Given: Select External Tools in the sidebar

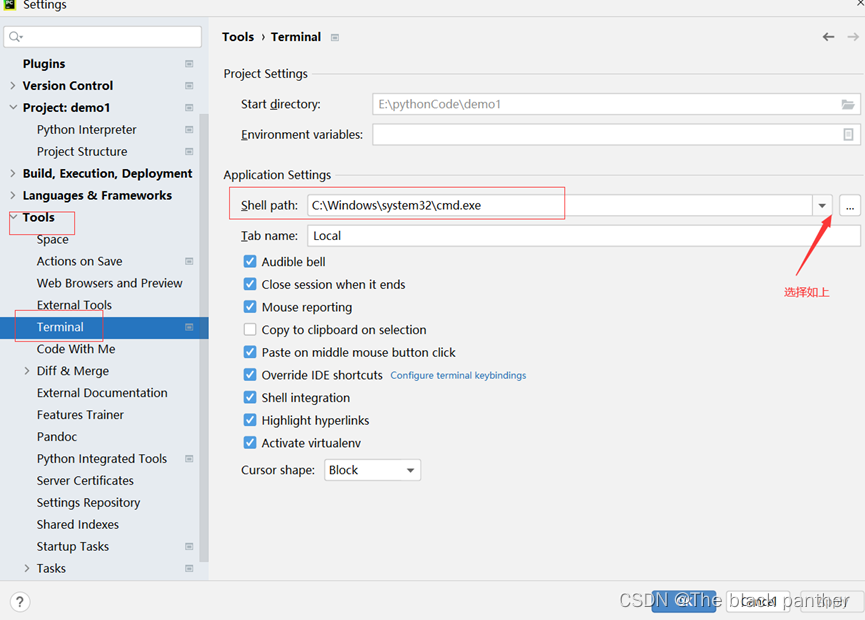Looking at the screenshot, I should 74,305.
